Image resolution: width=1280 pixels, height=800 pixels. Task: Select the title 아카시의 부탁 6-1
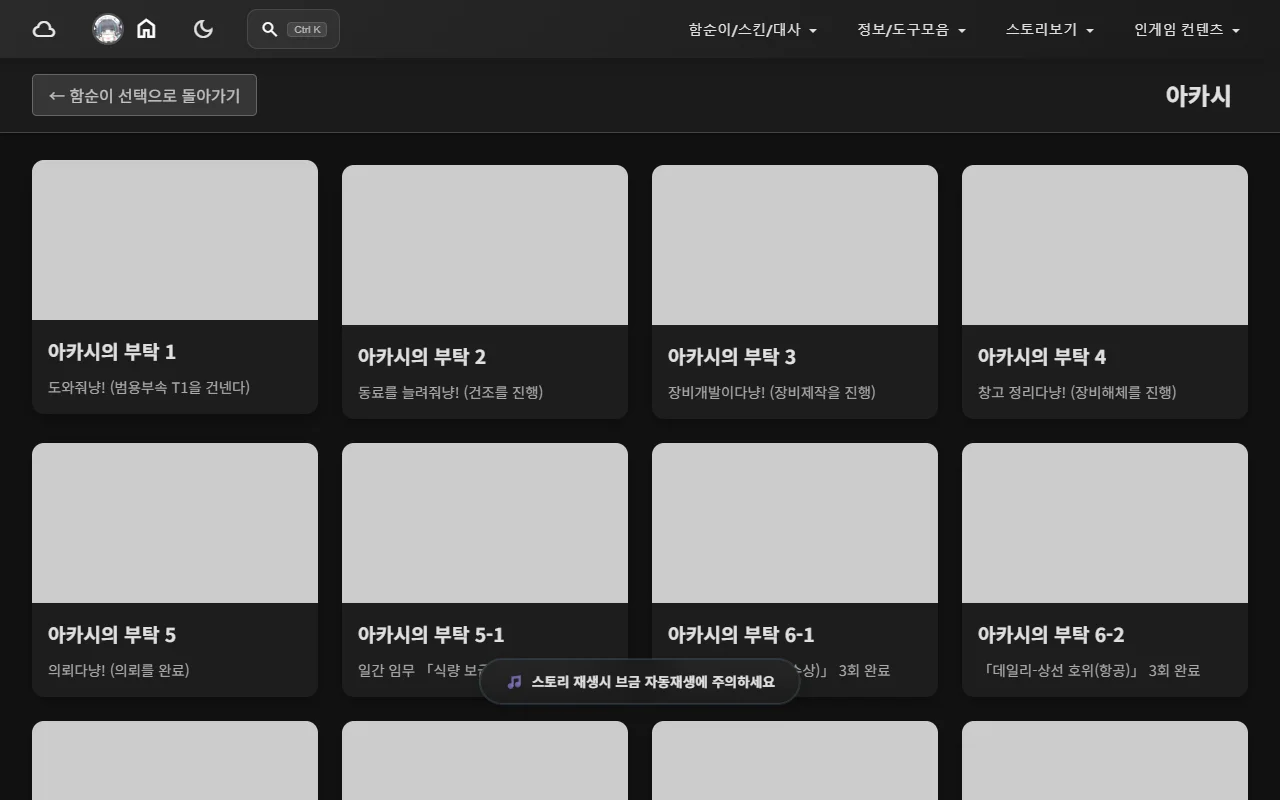[740, 635]
